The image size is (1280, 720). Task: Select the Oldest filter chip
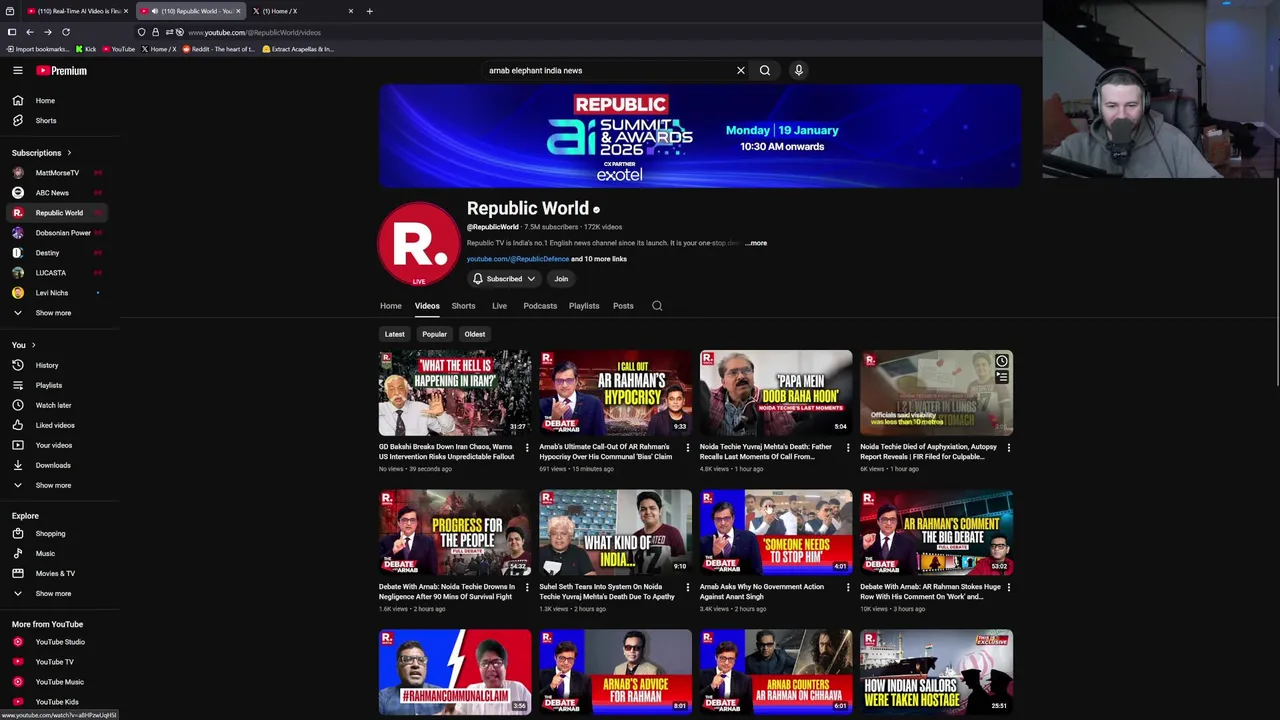(475, 334)
